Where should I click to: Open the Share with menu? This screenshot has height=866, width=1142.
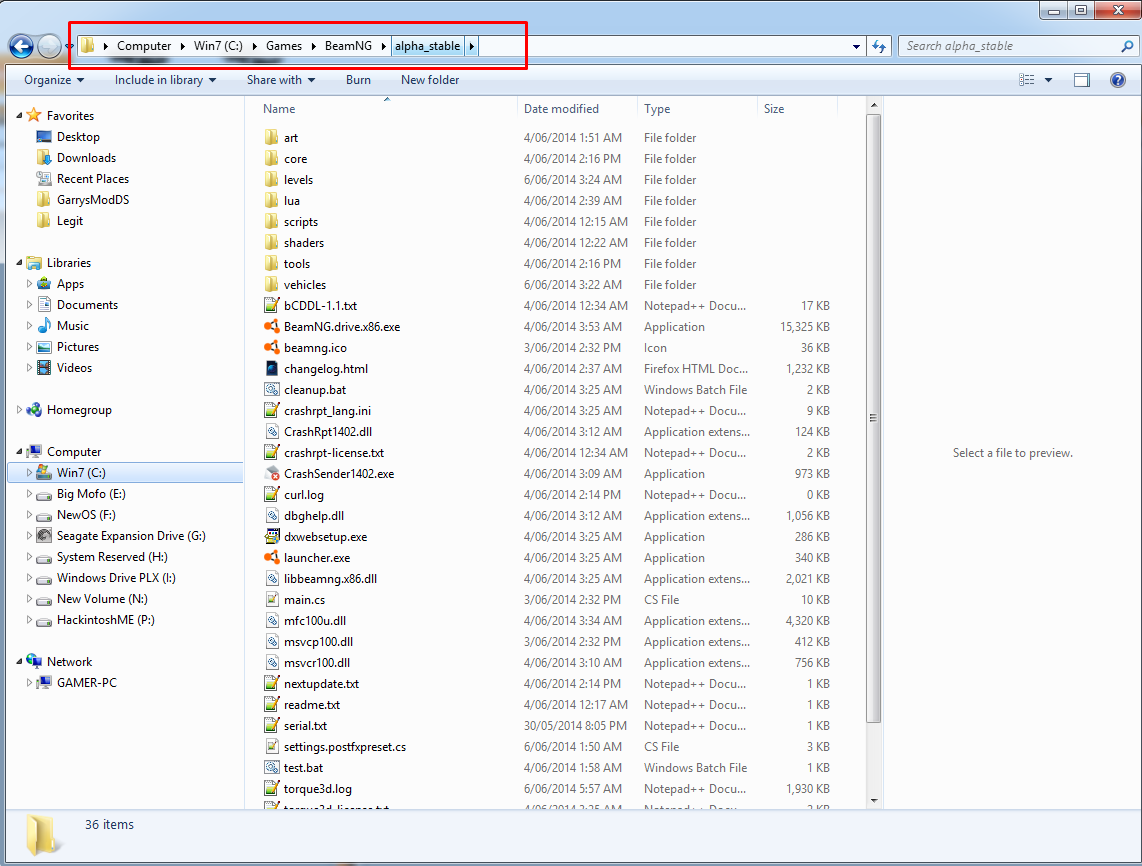point(280,80)
